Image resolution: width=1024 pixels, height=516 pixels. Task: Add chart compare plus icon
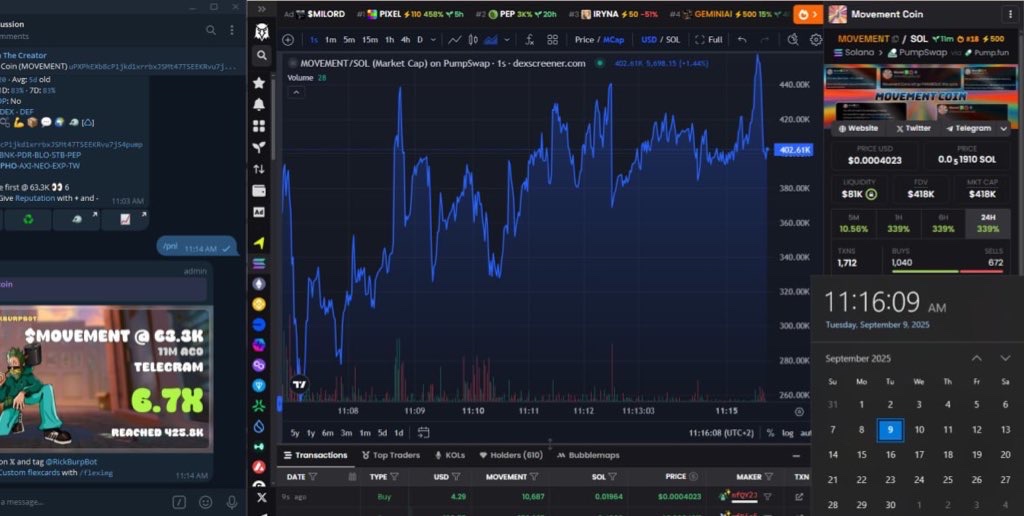pos(288,40)
